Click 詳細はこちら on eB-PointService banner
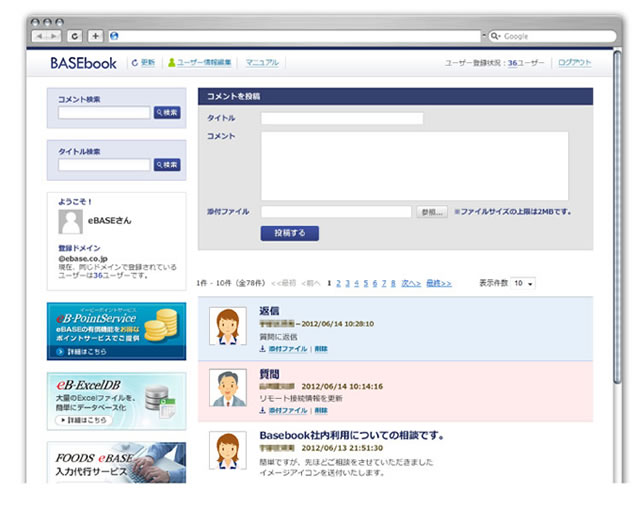The image size is (640, 508). (x=82, y=352)
